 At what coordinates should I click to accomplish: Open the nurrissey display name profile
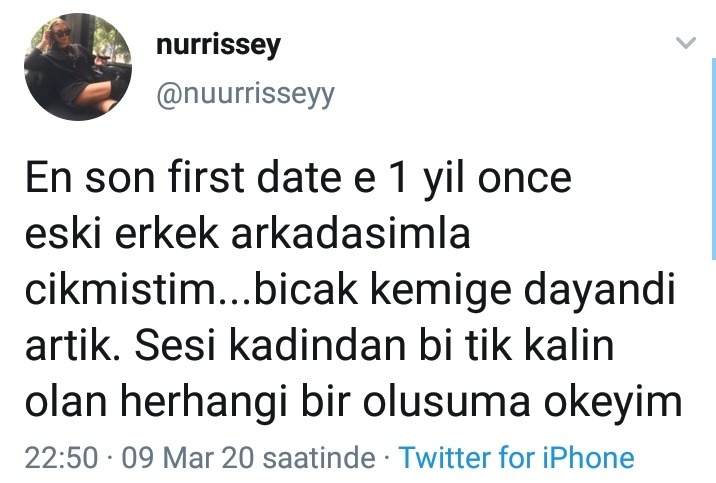[219, 46]
